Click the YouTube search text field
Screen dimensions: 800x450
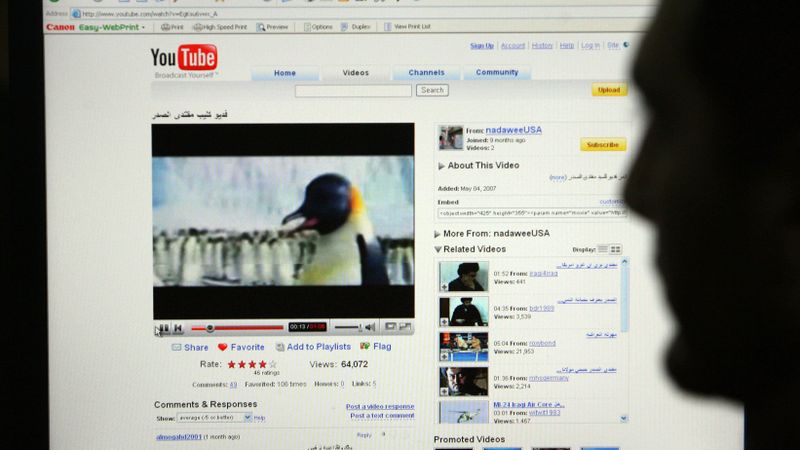coord(353,91)
